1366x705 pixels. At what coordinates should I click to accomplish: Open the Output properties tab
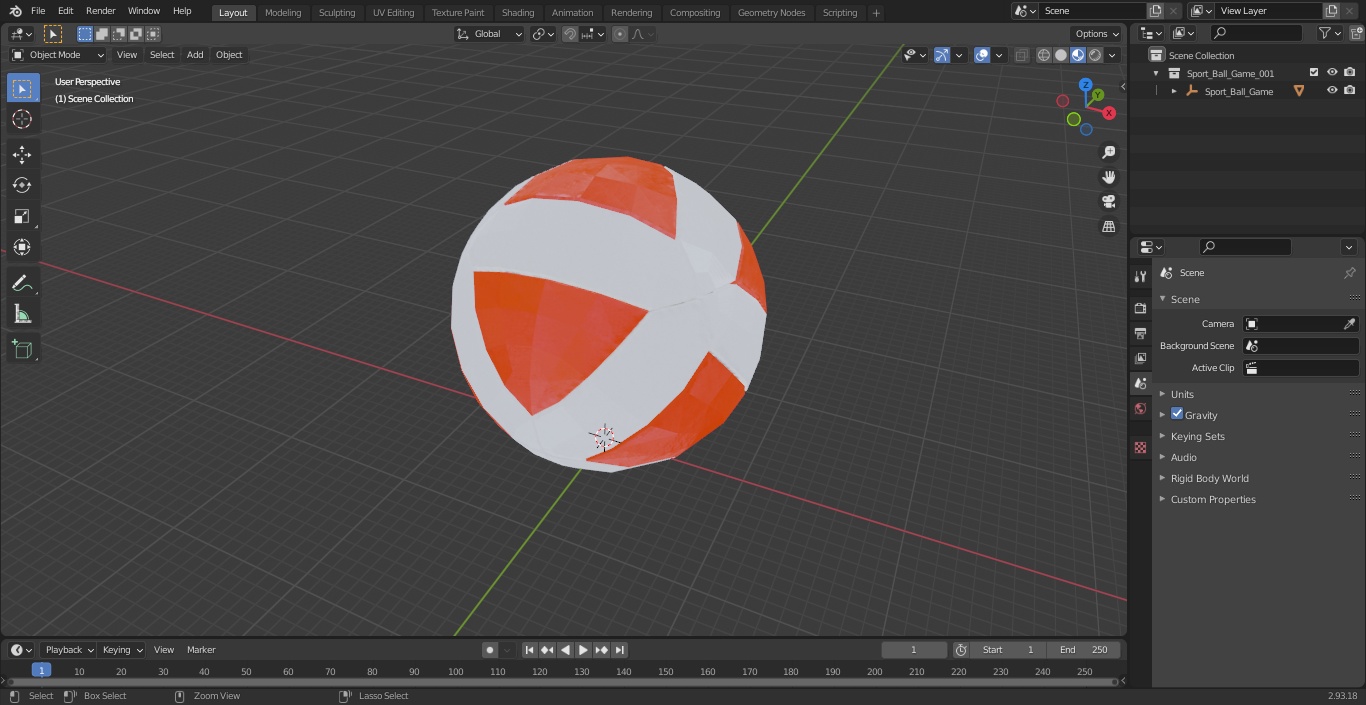click(1140, 333)
